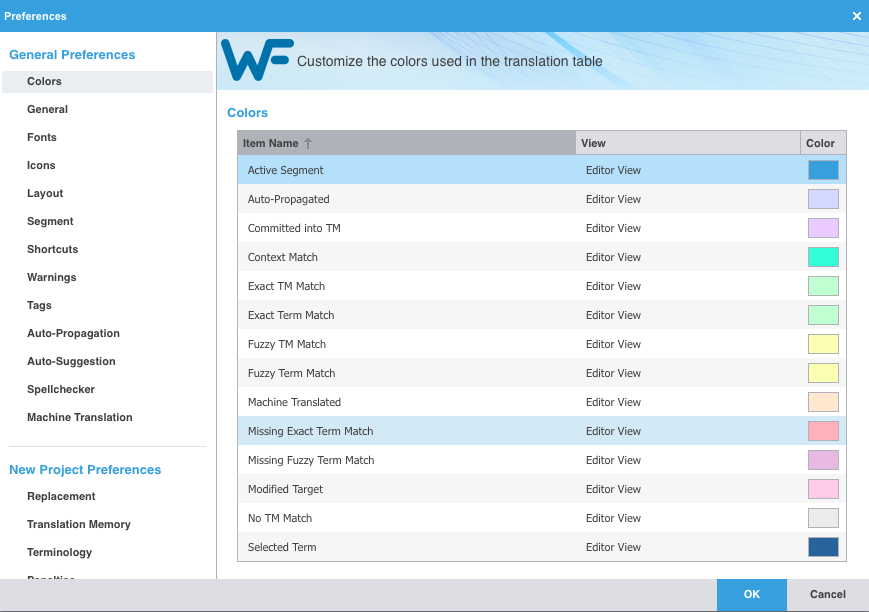Select Translation Memory under New Project Preferences
This screenshot has height=612, width=869.
pos(79,524)
